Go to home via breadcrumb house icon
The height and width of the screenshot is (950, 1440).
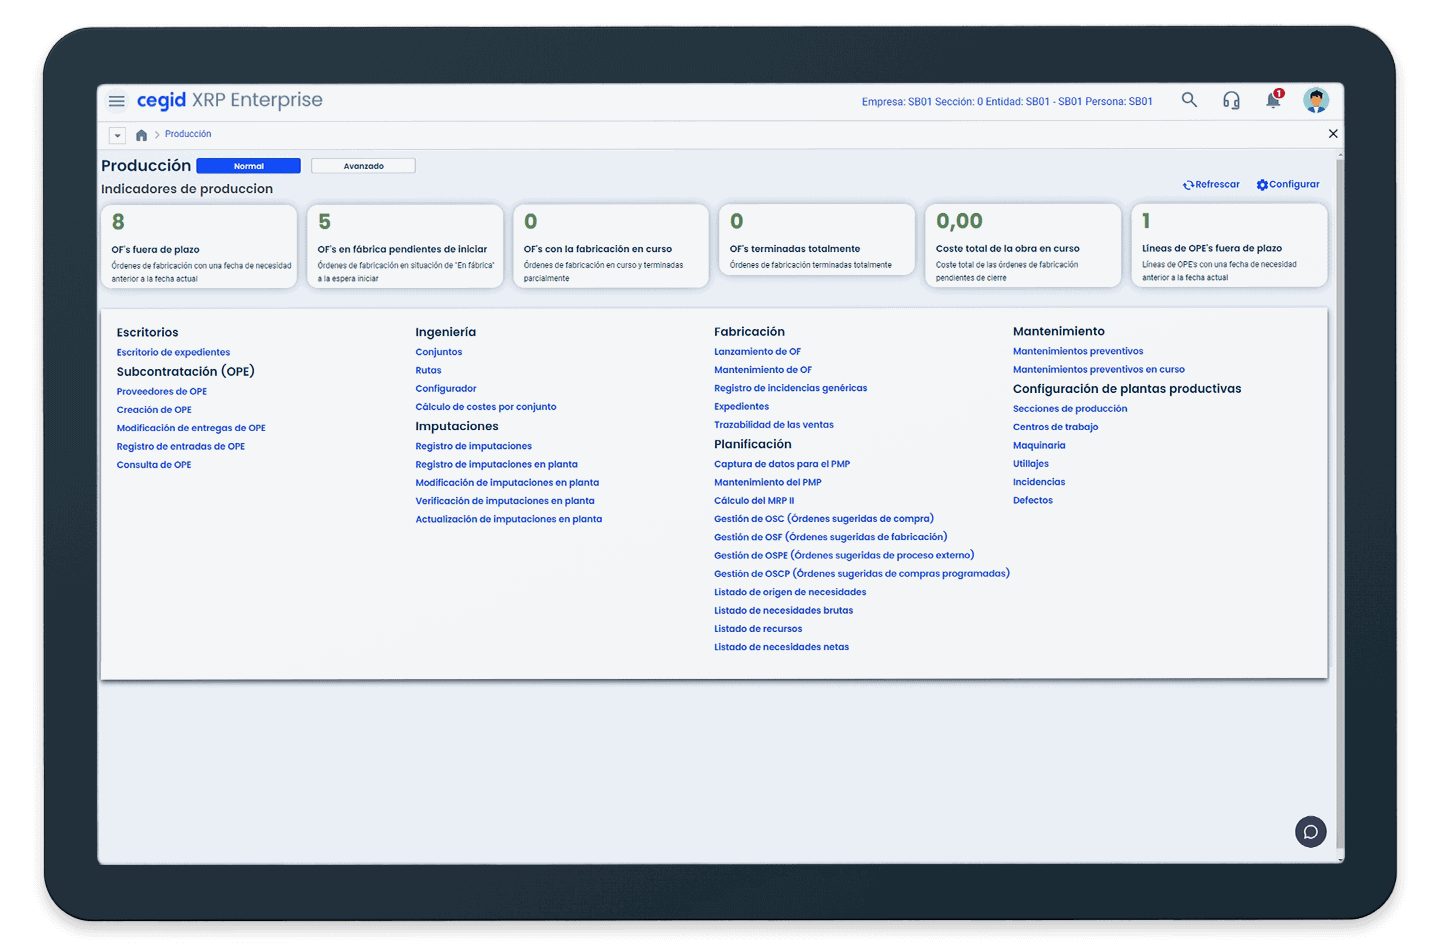pos(141,135)
